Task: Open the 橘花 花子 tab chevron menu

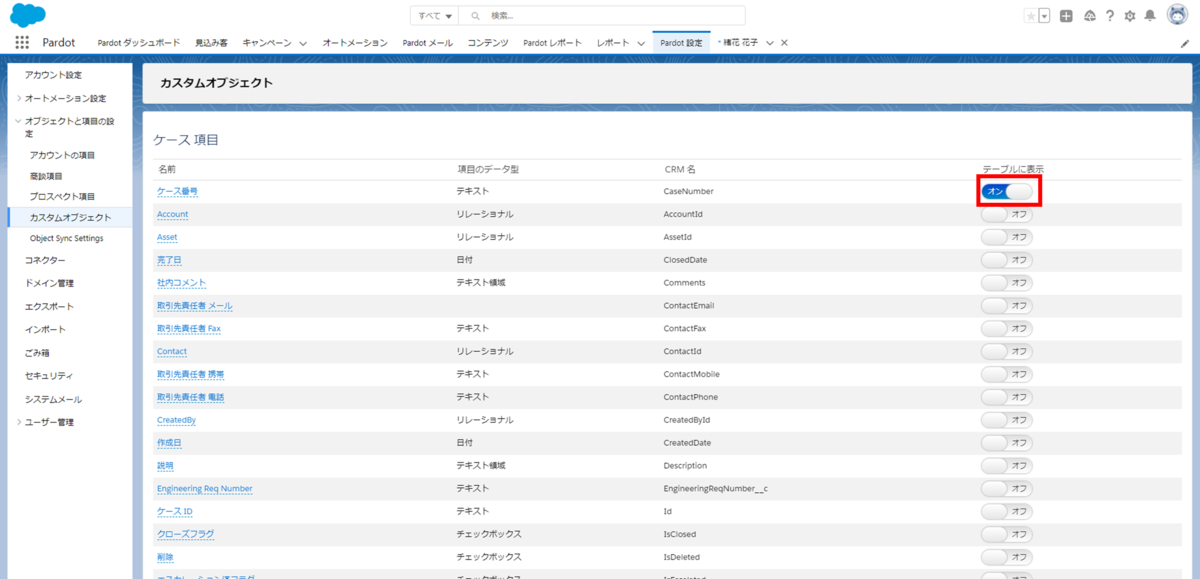Action: point(770,43)
